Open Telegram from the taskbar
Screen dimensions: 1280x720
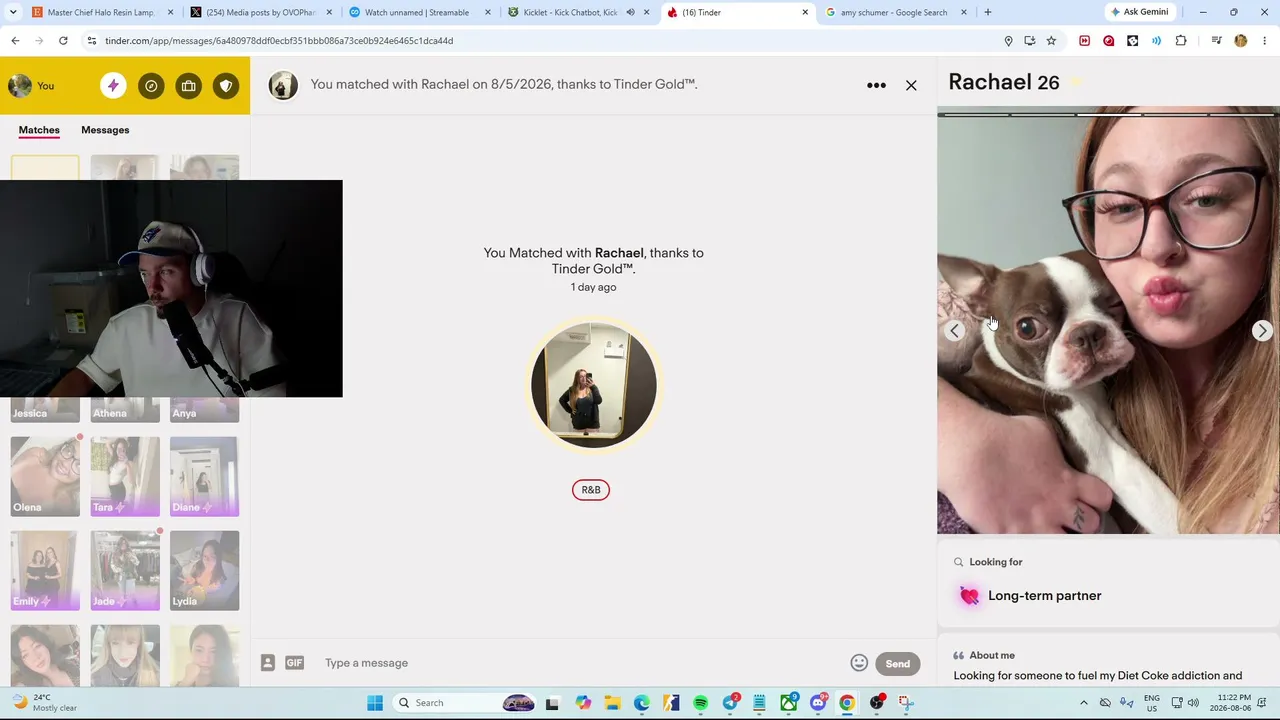click(x=730, y=703)
